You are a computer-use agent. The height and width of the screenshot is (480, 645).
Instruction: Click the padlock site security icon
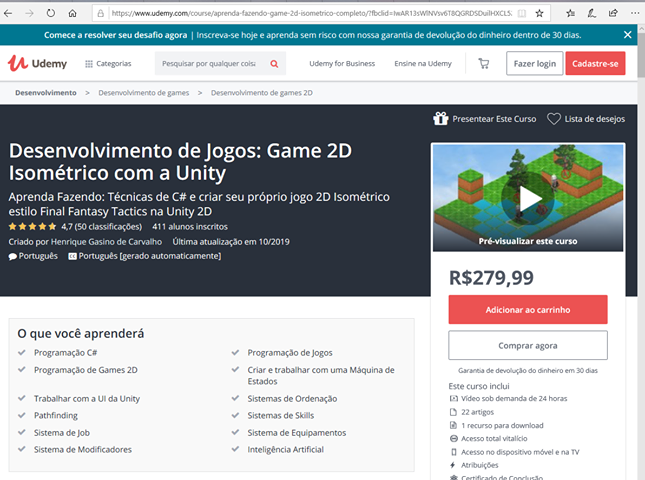(100, 14)
